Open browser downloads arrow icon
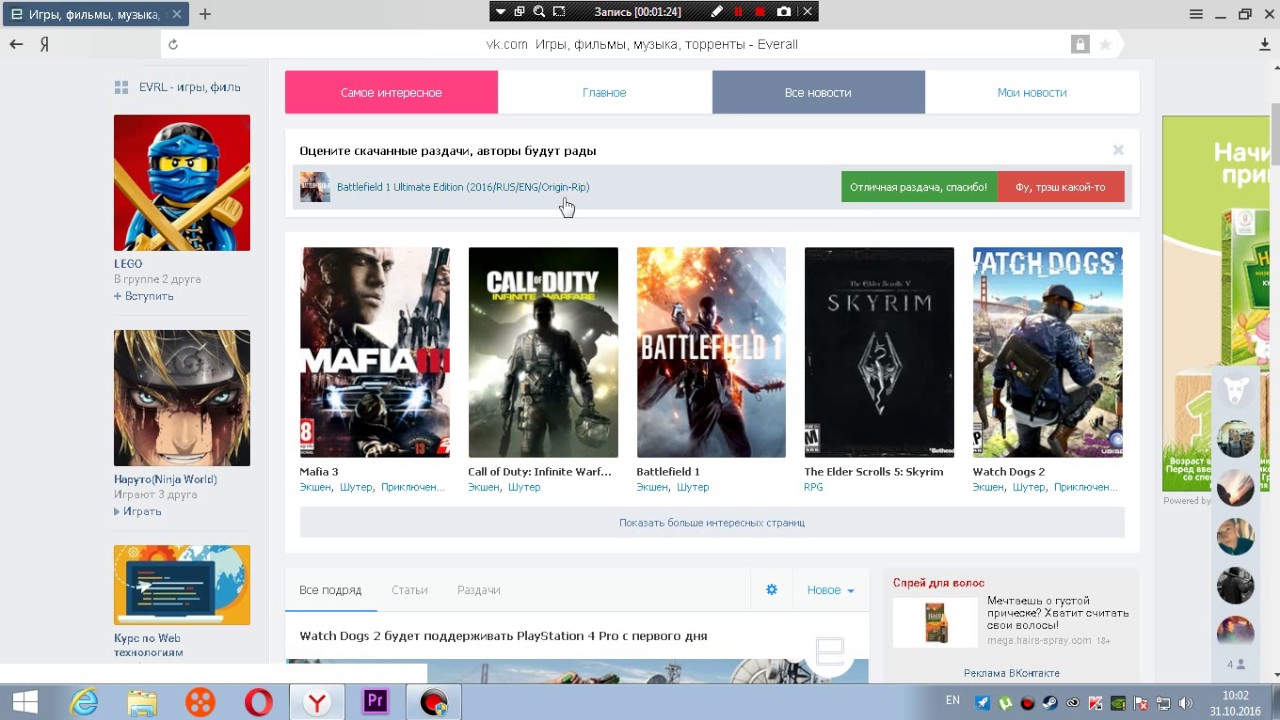The height and width of the screenshot is (720, 1280). [1265, 44]
